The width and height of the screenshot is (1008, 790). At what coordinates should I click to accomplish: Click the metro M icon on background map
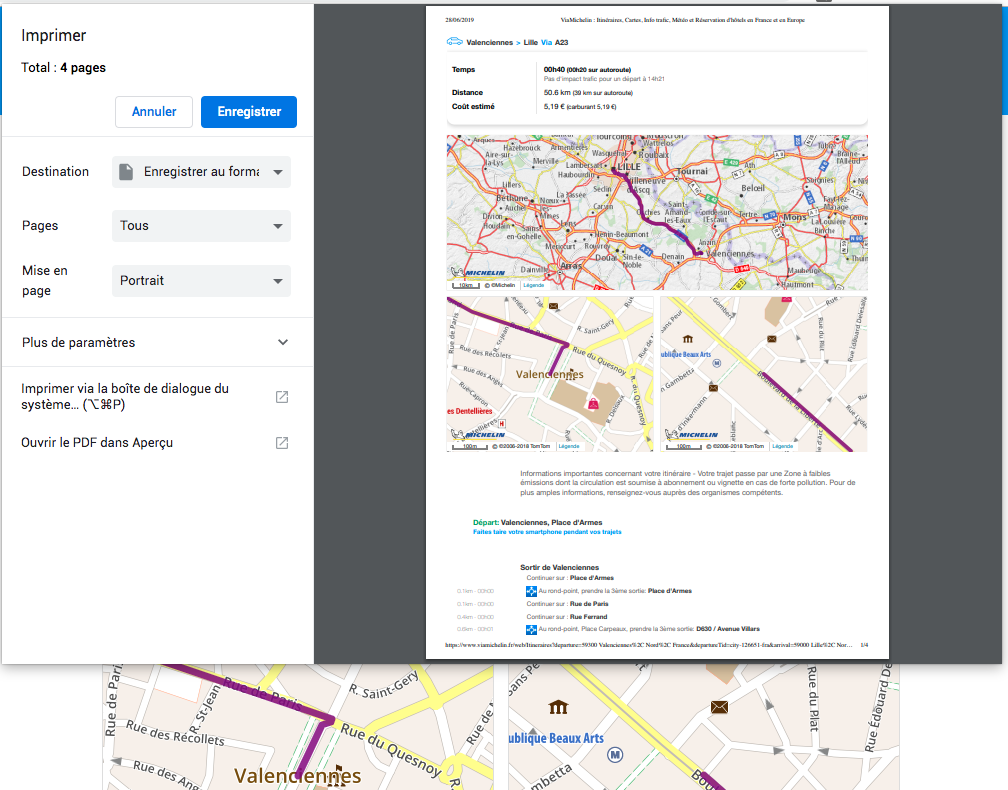coord(615,755)
